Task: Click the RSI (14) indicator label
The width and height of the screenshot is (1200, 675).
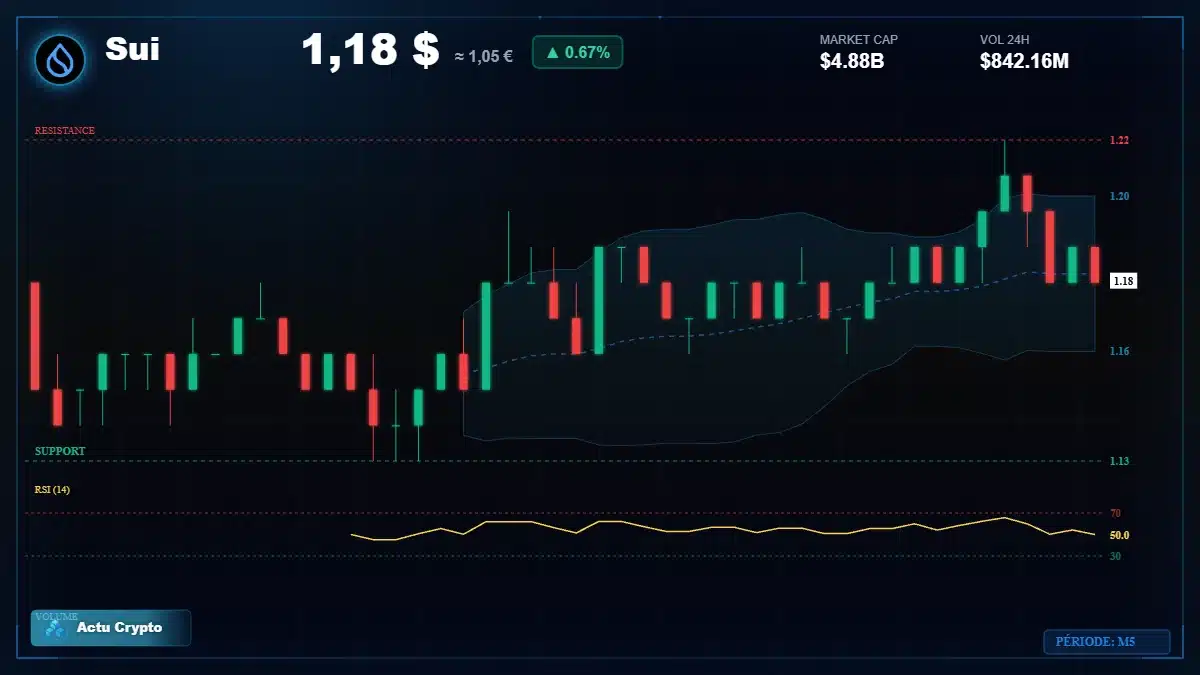Action: [52, 489]
